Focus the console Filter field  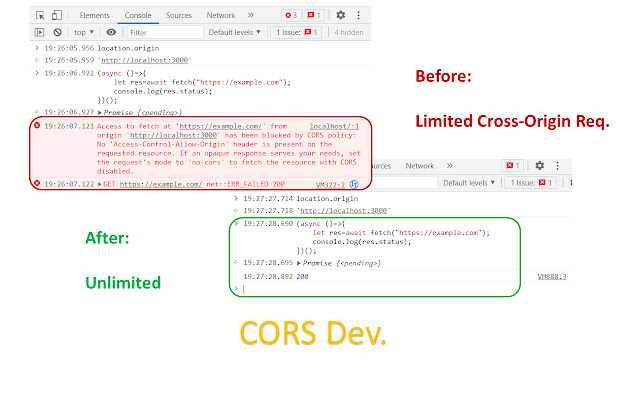tap(165, 32)
